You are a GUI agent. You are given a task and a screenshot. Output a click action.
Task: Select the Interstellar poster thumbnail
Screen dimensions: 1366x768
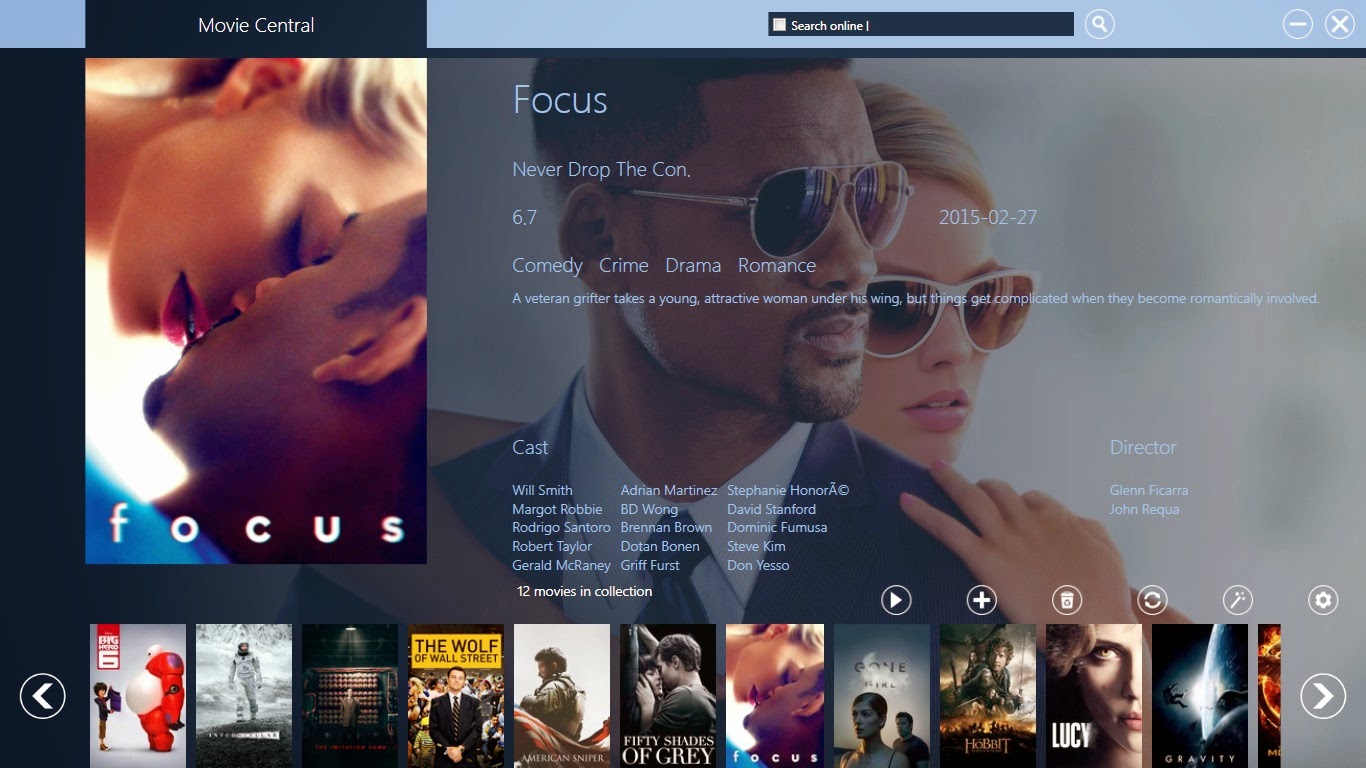pos(244,696)
